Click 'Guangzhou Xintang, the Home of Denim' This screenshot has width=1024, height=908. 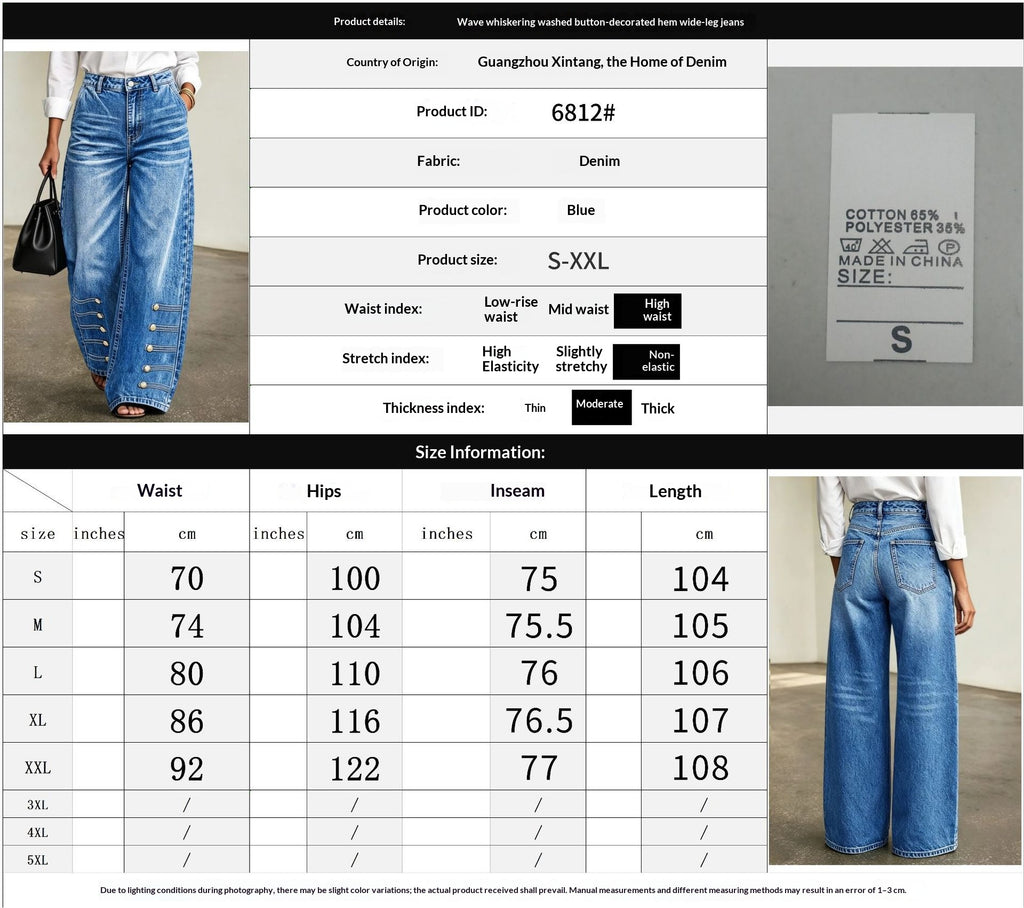click(602, 62)
